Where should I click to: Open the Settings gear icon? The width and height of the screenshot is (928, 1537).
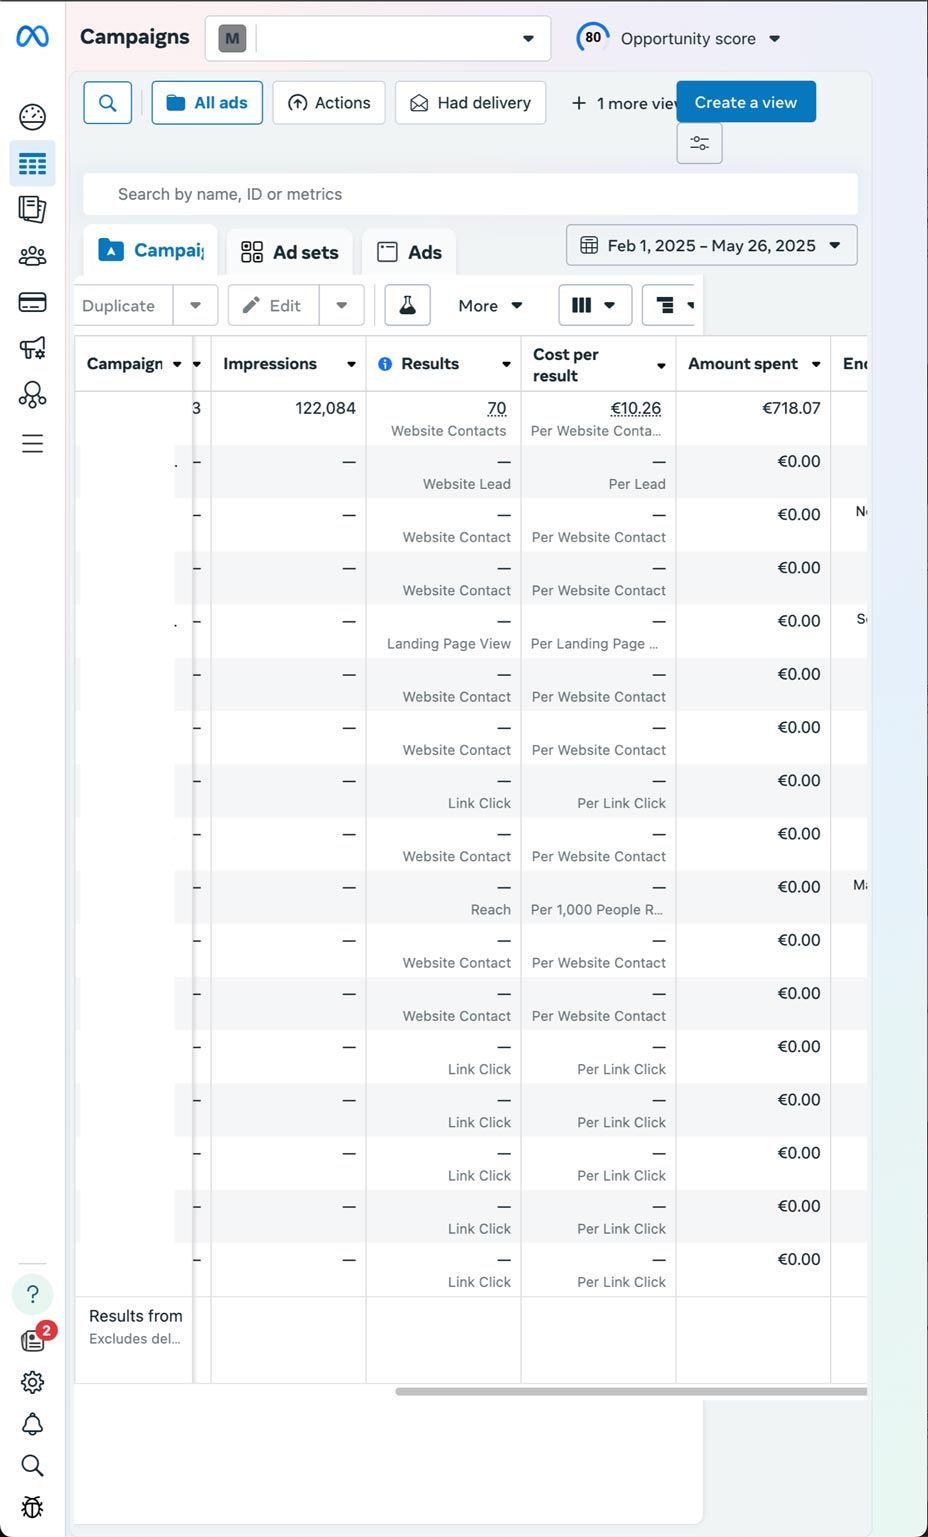tap(32, 1382)
